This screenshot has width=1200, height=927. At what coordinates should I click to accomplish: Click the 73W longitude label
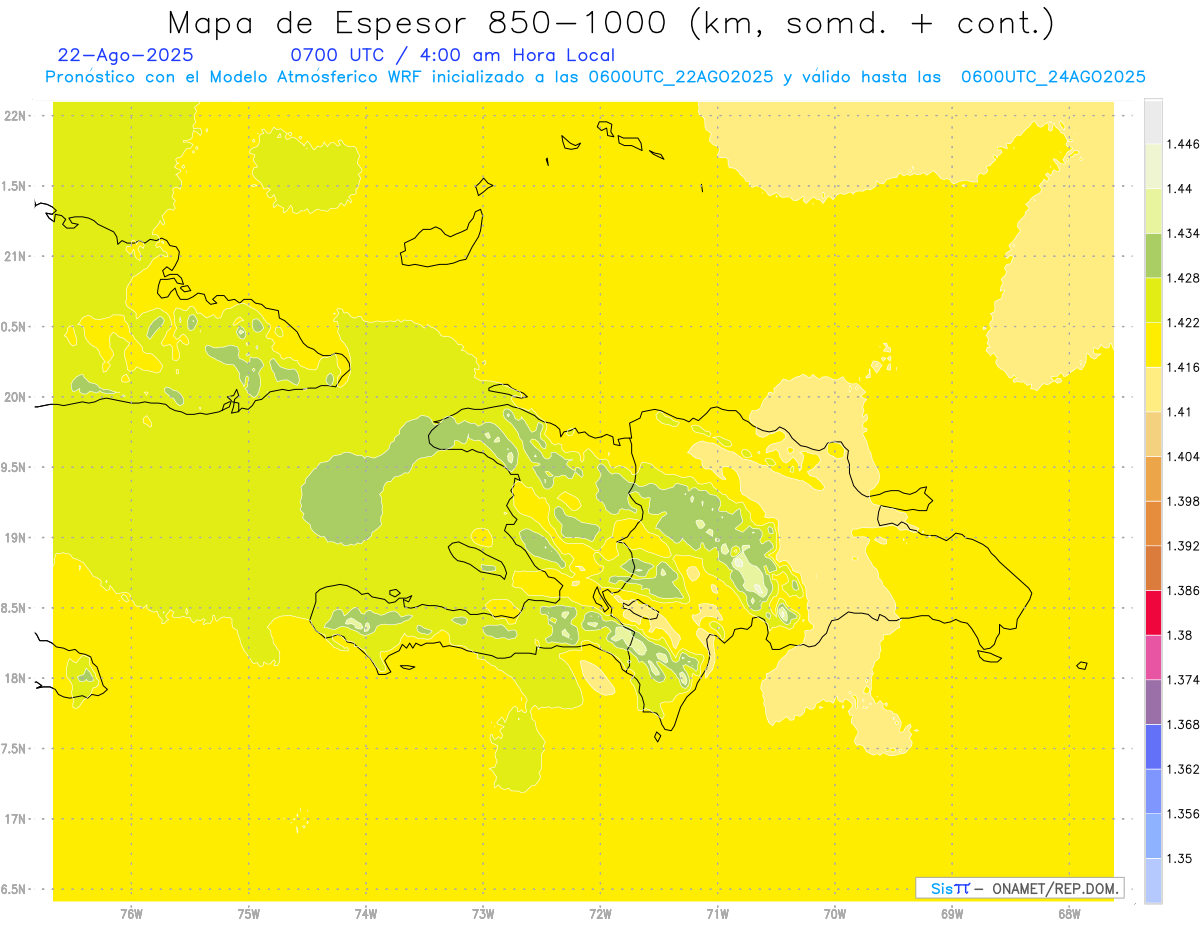coord(483,914)
